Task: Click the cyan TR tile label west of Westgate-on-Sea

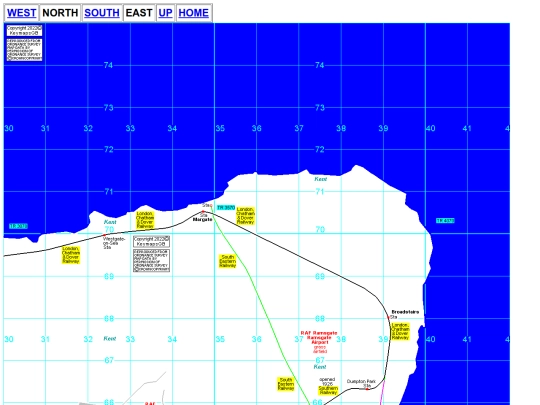Action: tap(18, 226)
